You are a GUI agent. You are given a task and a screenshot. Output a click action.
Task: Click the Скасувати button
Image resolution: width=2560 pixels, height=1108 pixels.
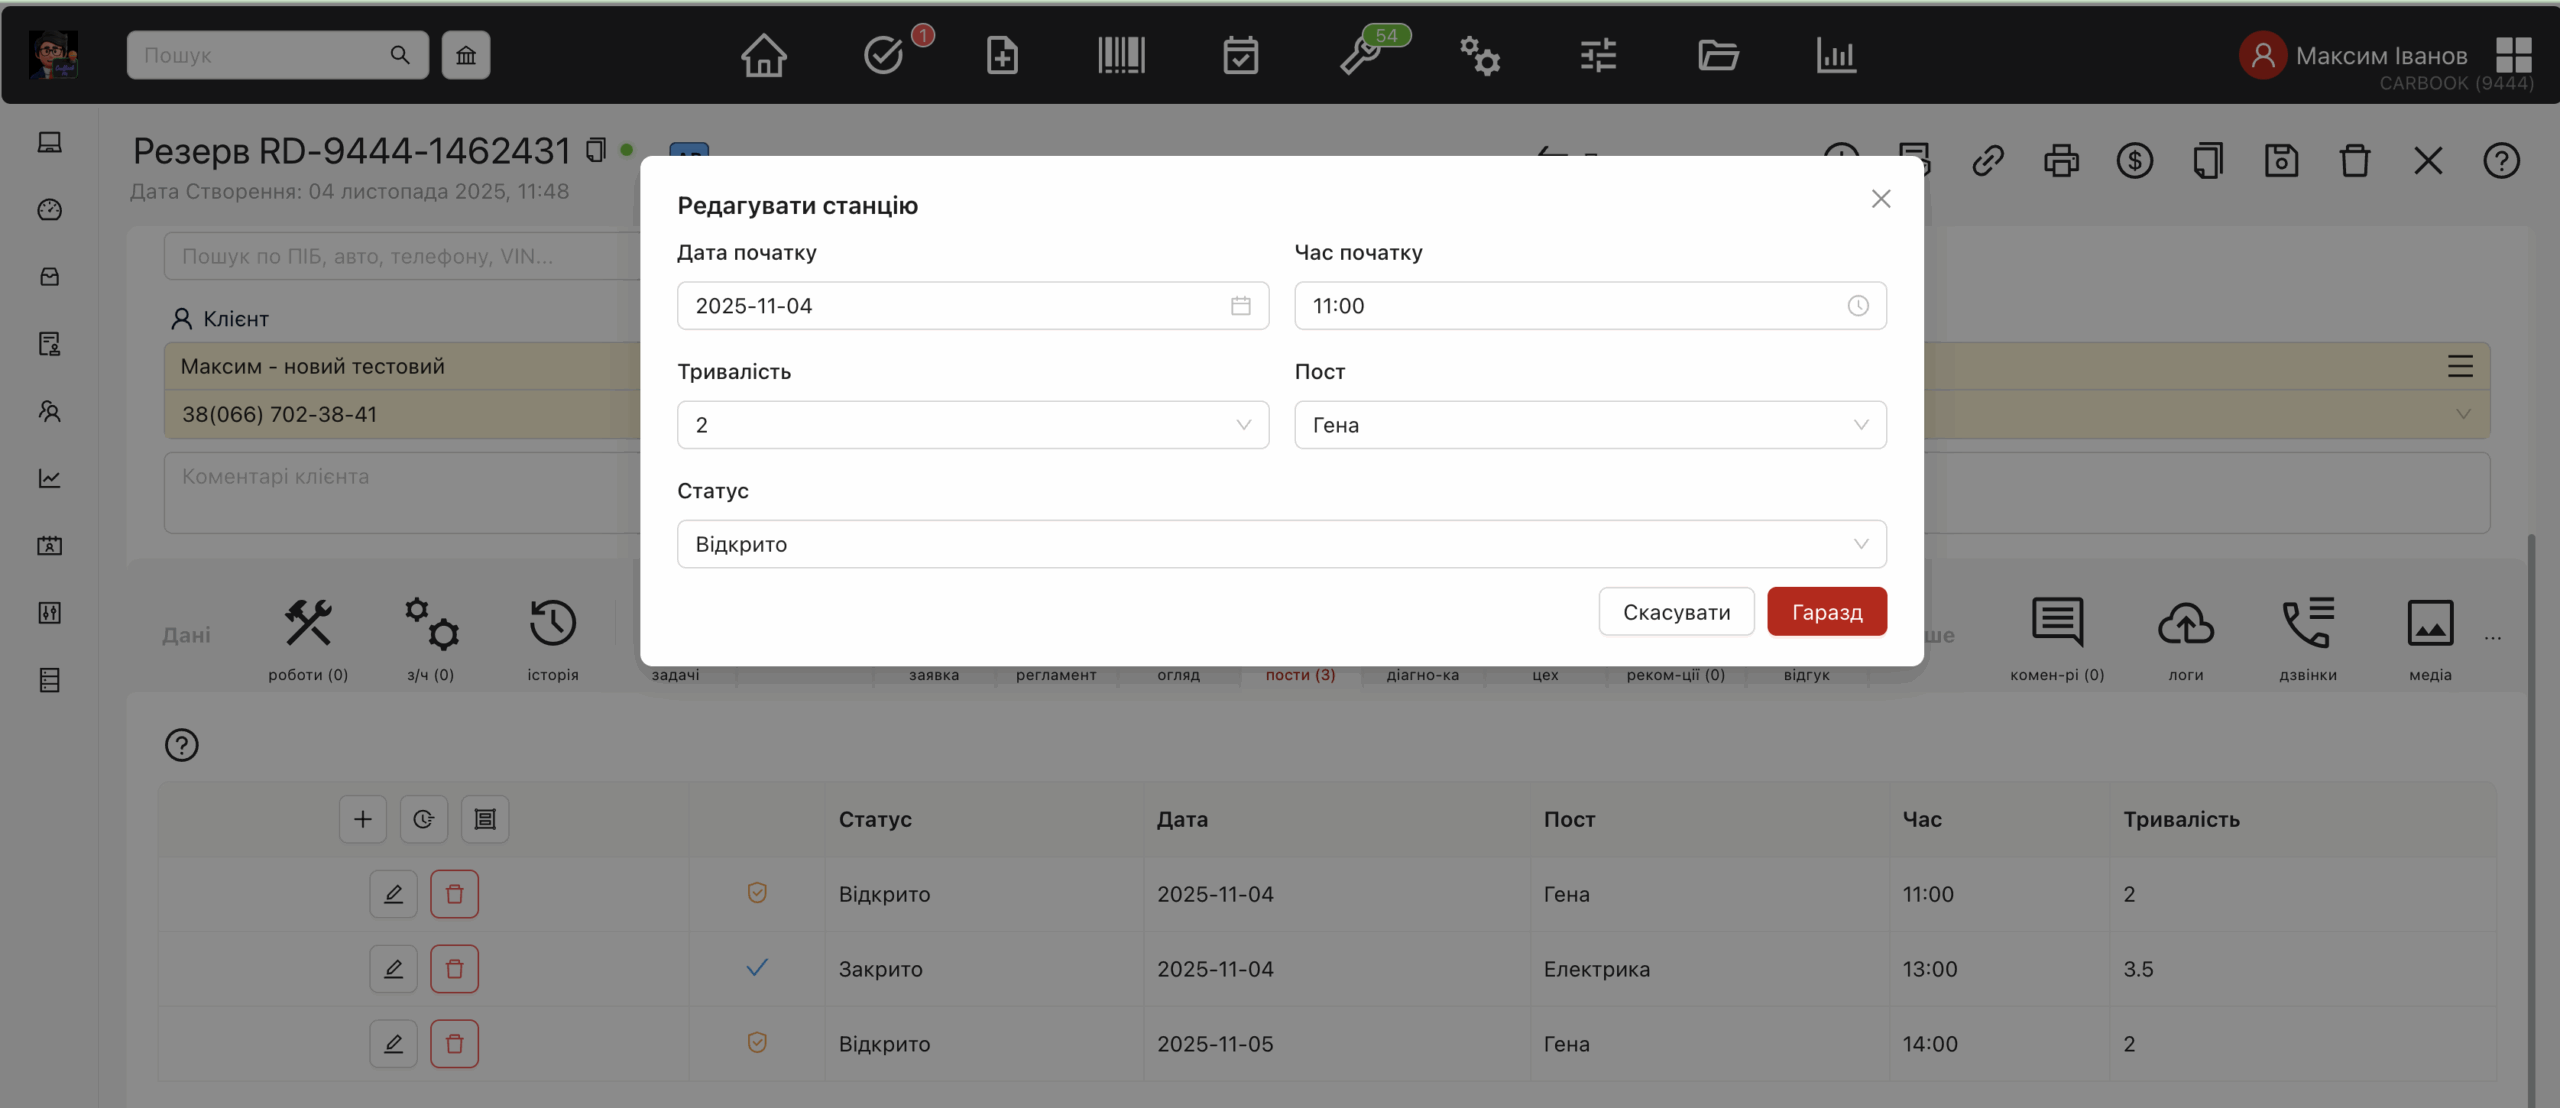point(1676,612)
